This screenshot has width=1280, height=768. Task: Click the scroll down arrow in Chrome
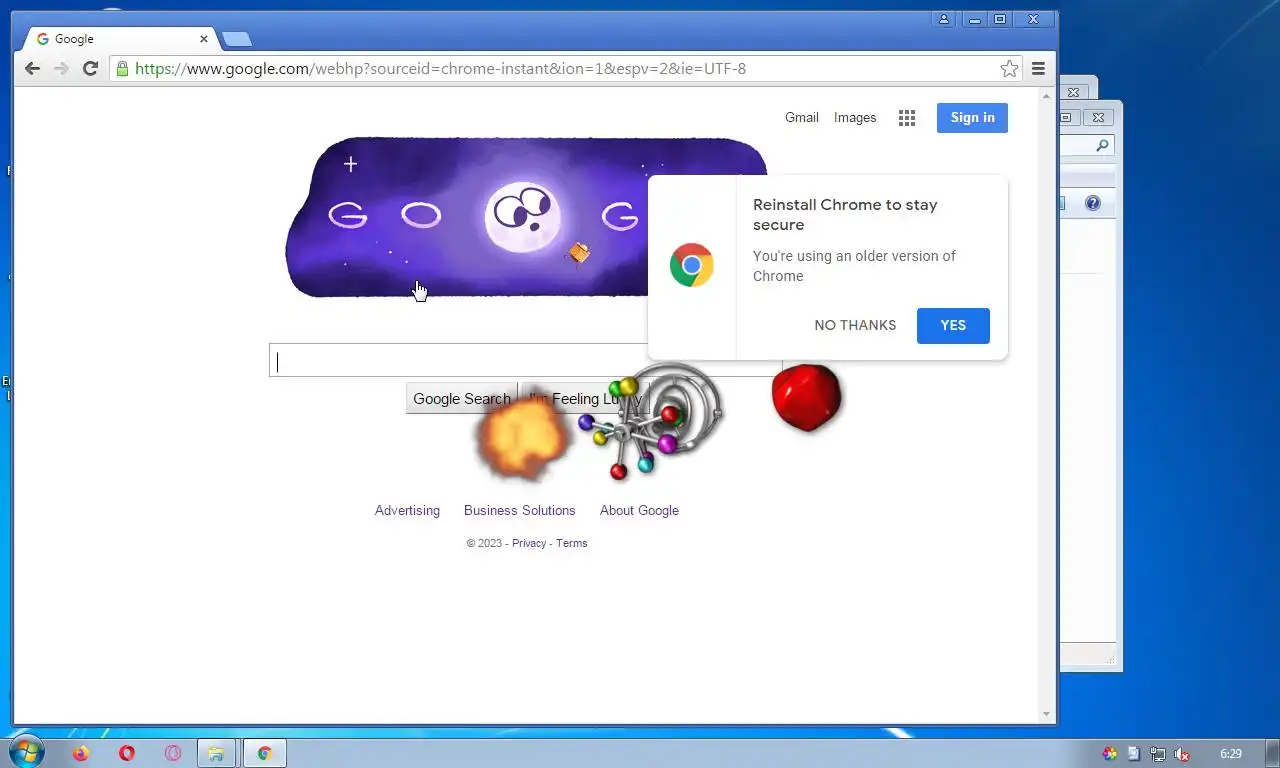tap(1047, 714)
